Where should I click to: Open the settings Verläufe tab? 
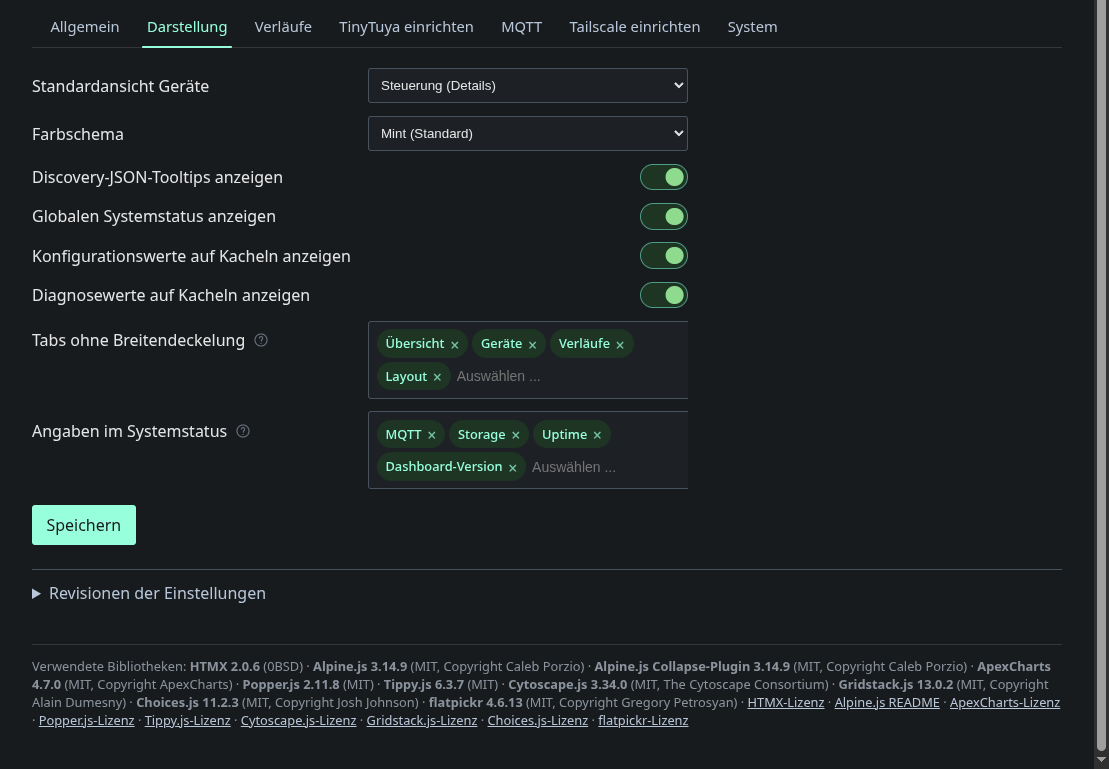click(x=283, y=27)
